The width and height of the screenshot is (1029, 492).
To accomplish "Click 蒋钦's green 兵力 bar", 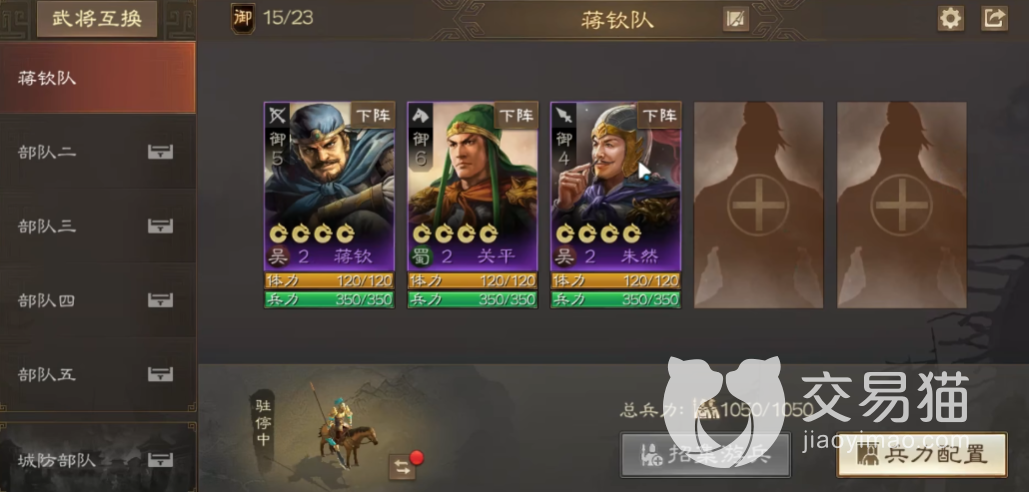I will pos(329,299).
